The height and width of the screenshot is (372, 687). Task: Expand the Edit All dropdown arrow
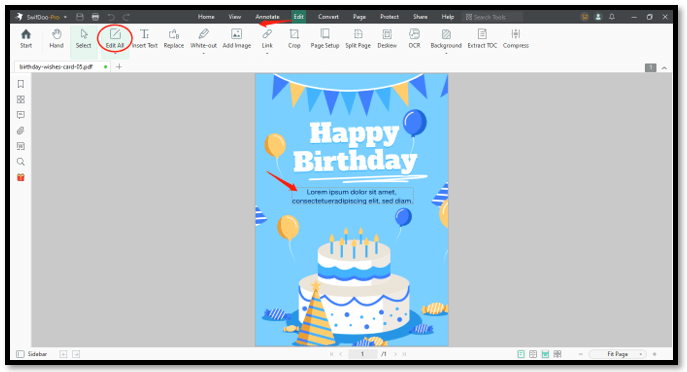click(115, 53)
